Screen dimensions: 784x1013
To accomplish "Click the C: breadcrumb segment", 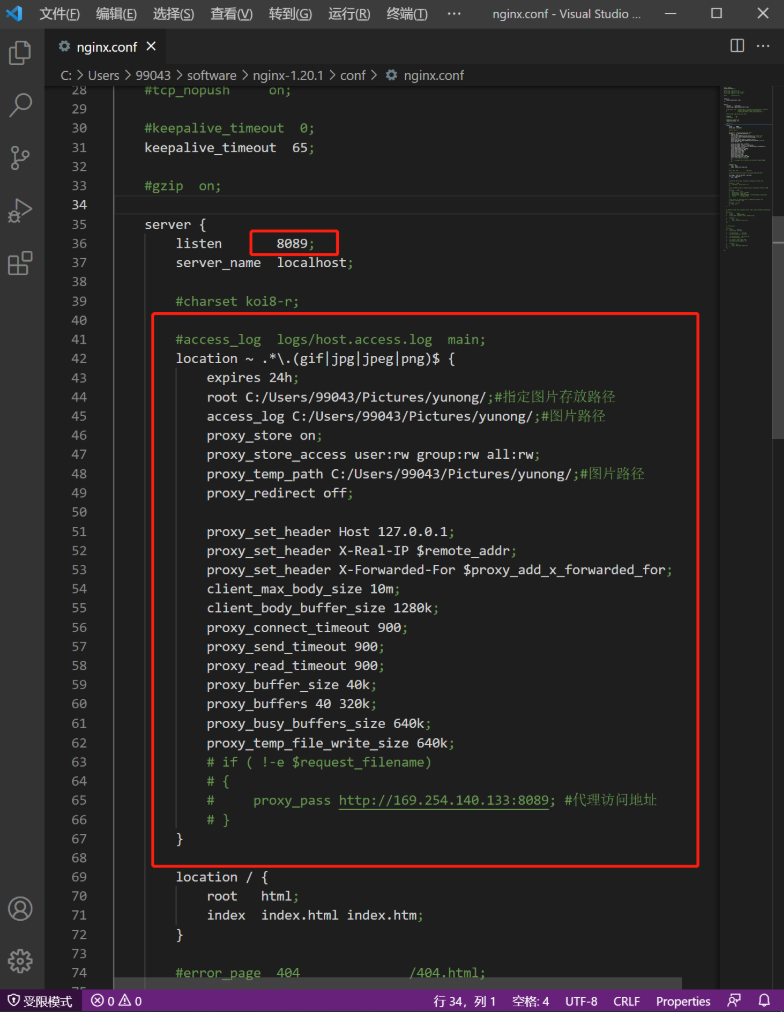I will 66,76.
